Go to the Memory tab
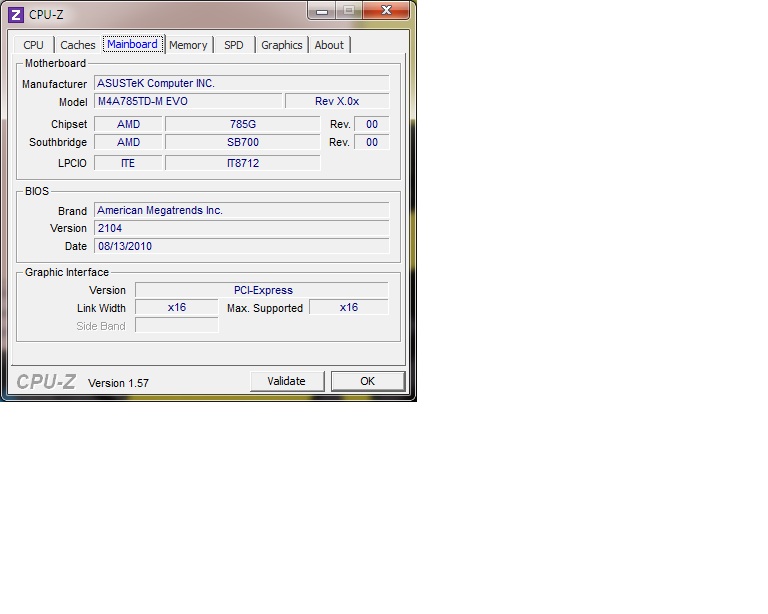The height and width of the screenshot is (614, 768). 188,45
